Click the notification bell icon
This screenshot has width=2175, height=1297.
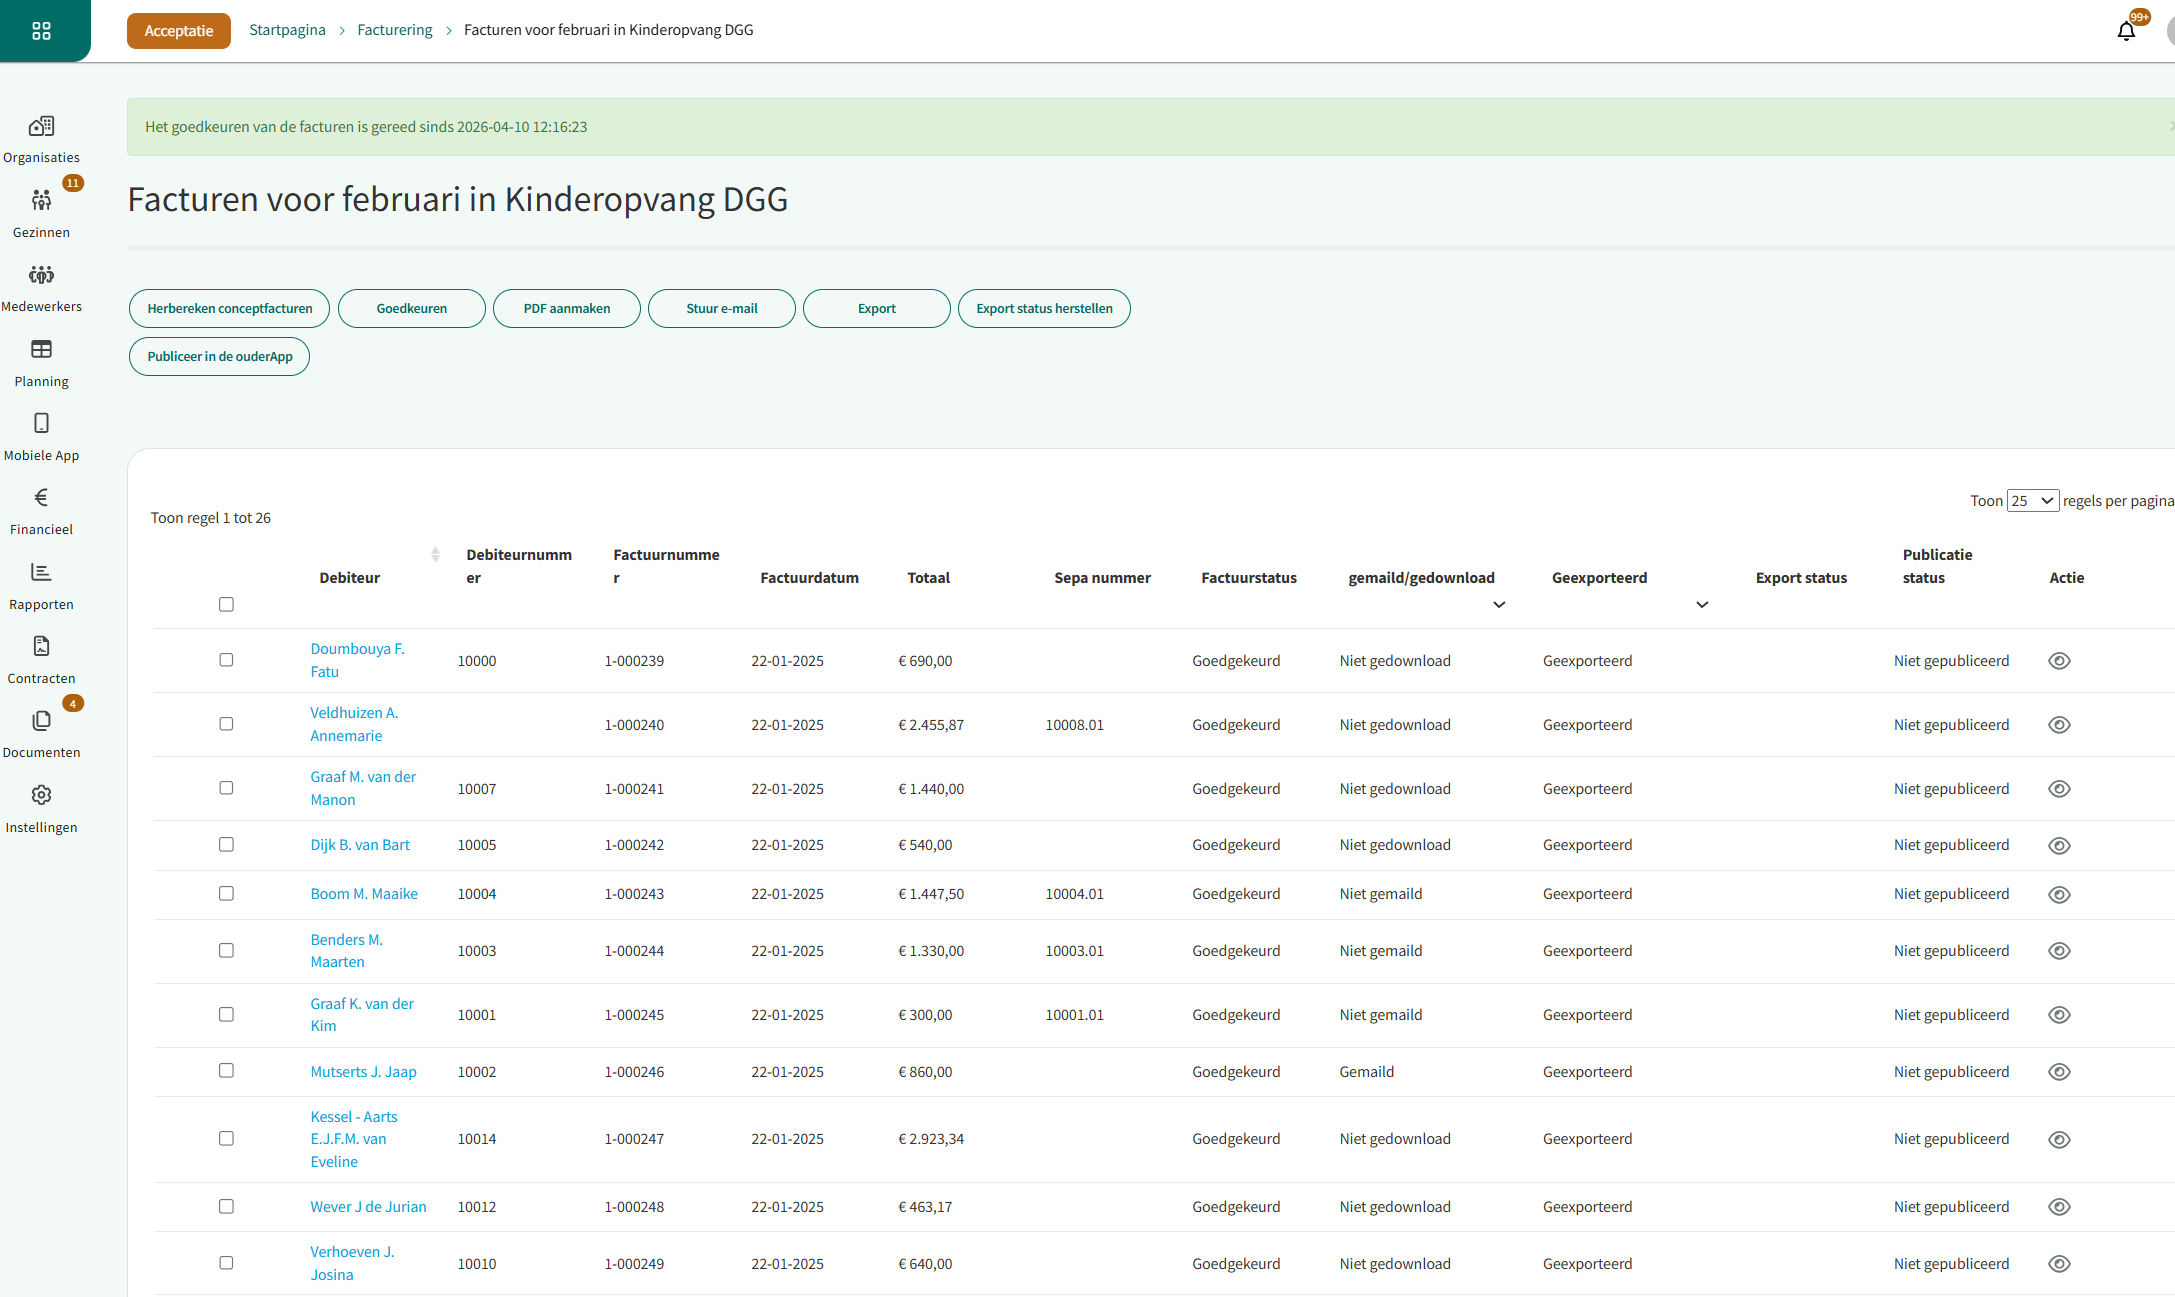[2126, 31]
